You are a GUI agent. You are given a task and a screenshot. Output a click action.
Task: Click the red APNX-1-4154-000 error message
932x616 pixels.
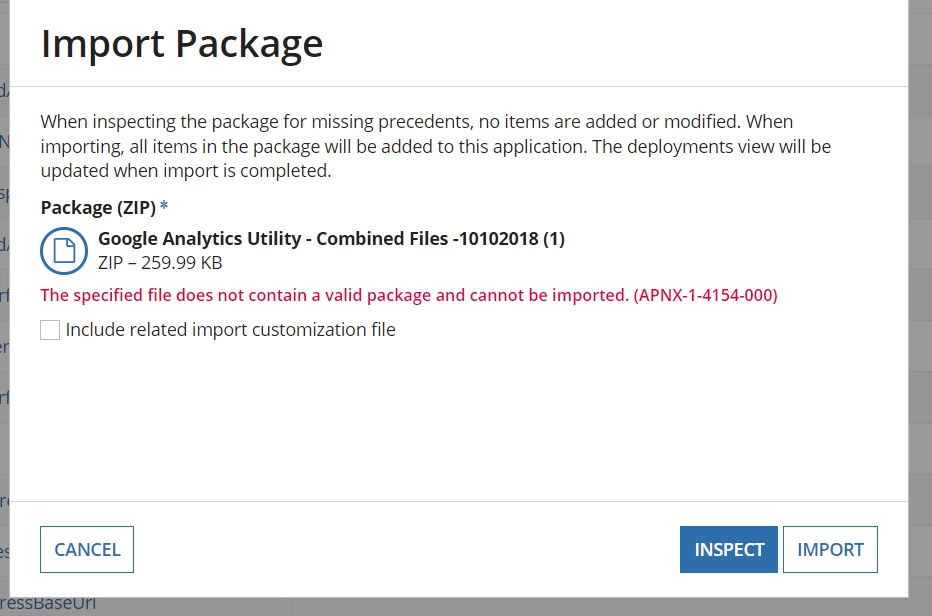coord(409,295)
